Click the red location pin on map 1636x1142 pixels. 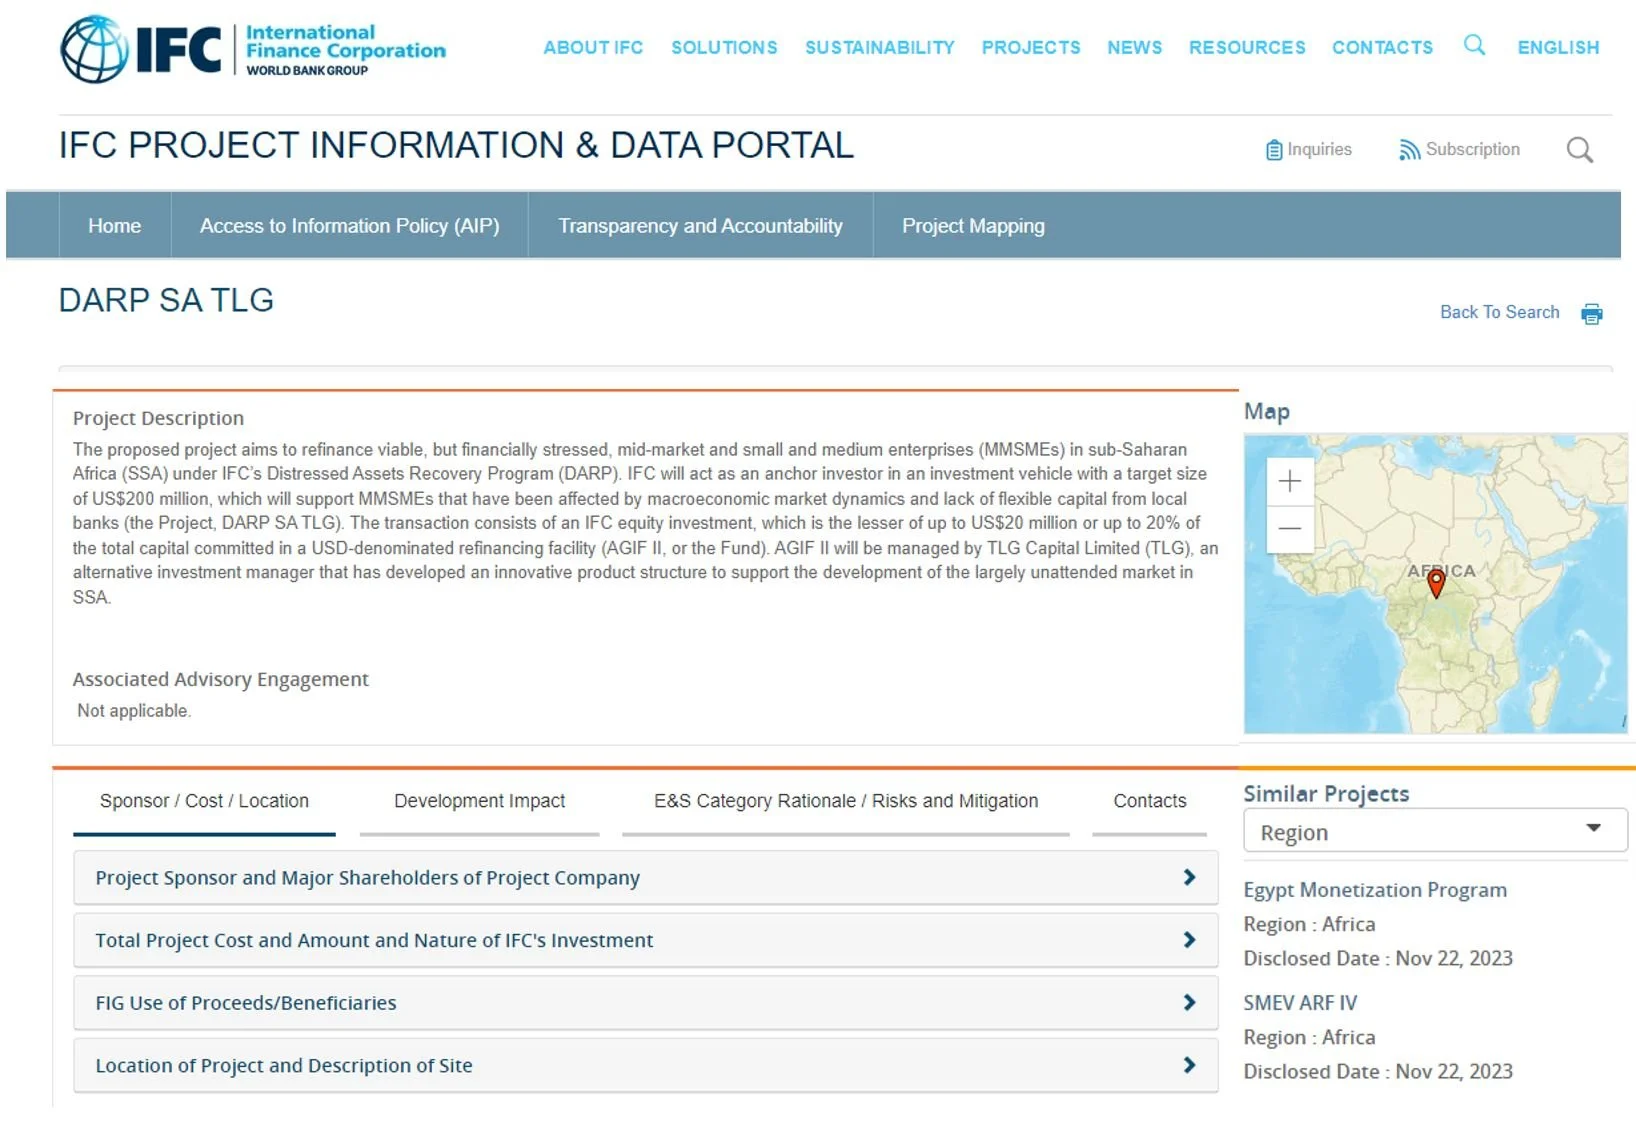1436,583
